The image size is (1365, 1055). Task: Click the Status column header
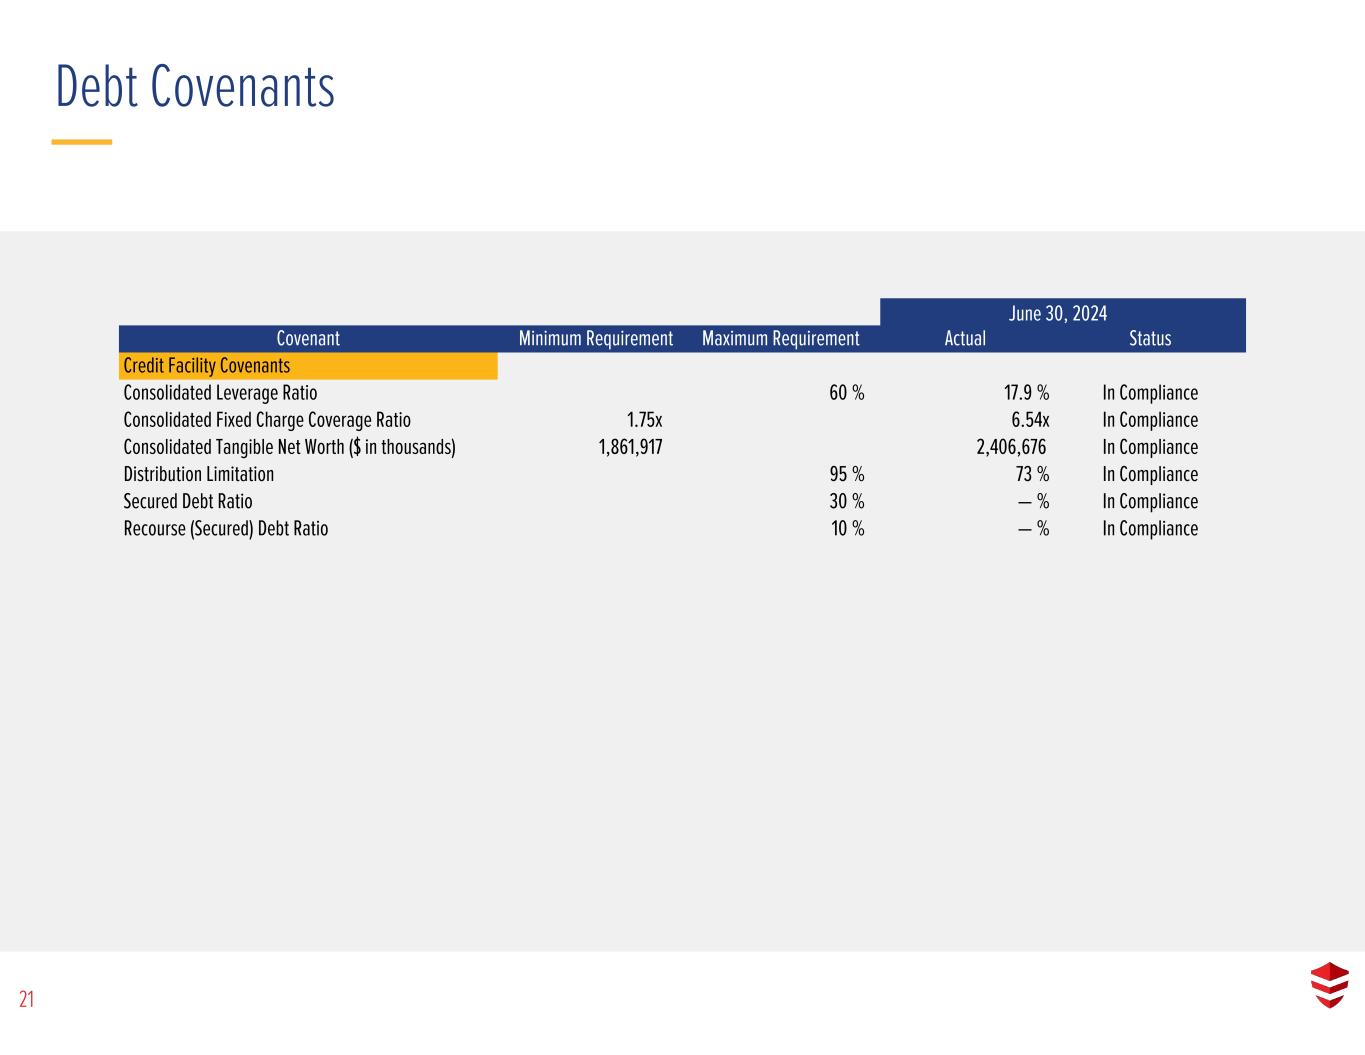coord(1150,339)
